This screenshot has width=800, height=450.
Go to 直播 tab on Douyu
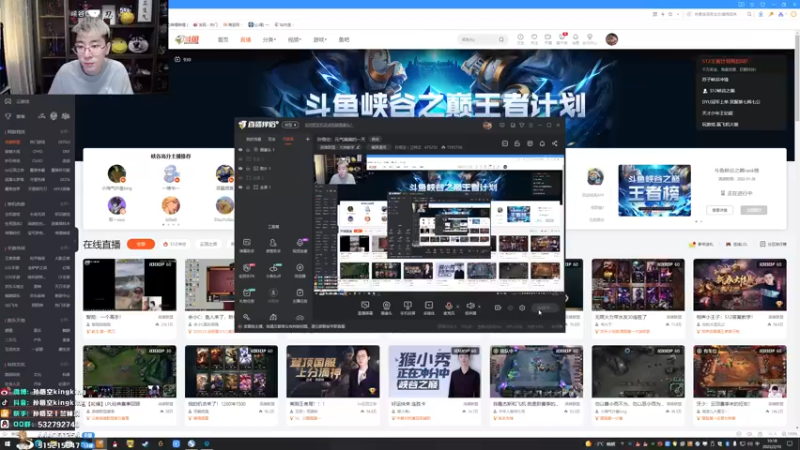[245, 39]
